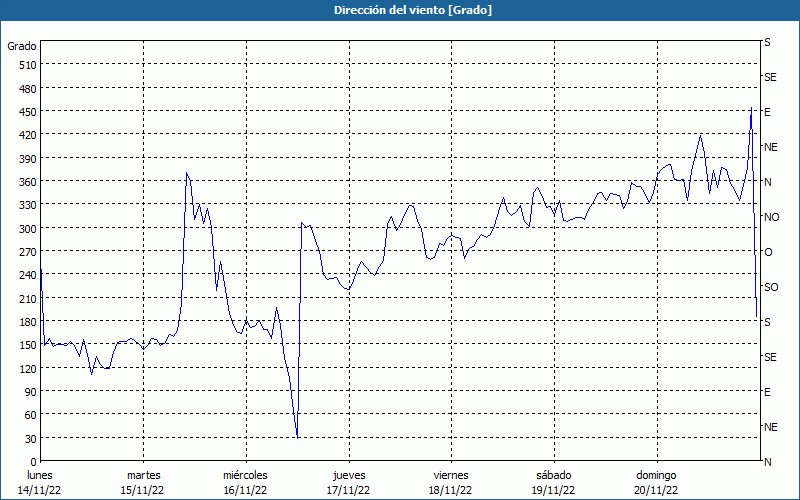Click the 210 degree axis label

[28, 298]
